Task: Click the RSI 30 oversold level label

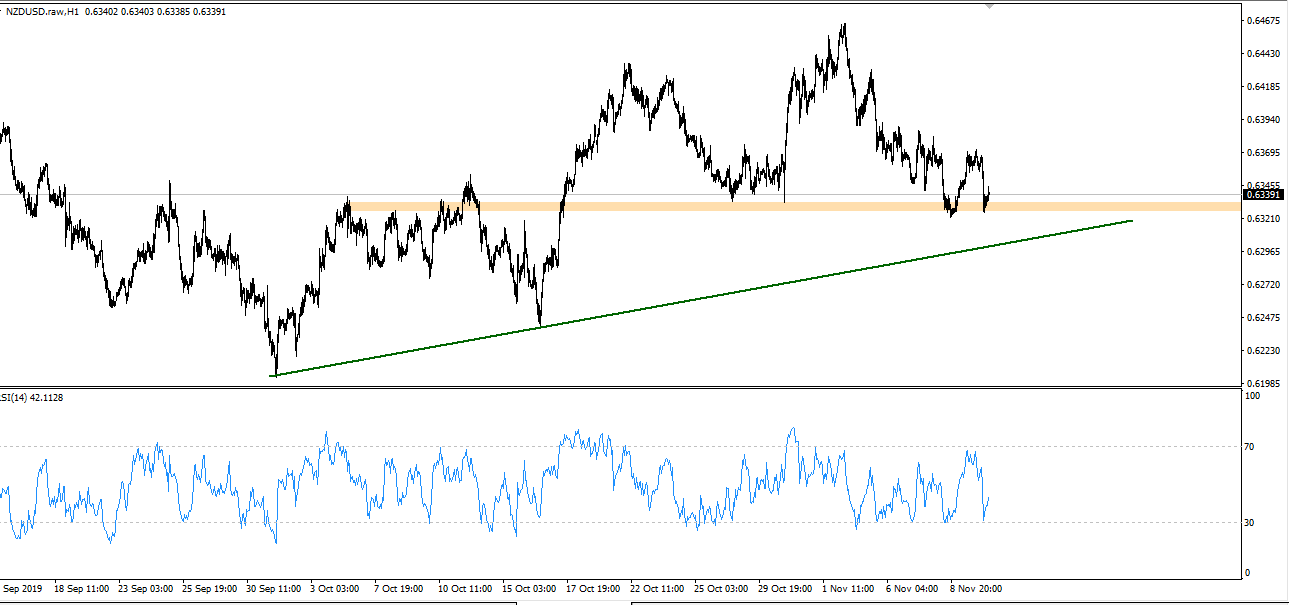Action: (x=1248, y=522)
